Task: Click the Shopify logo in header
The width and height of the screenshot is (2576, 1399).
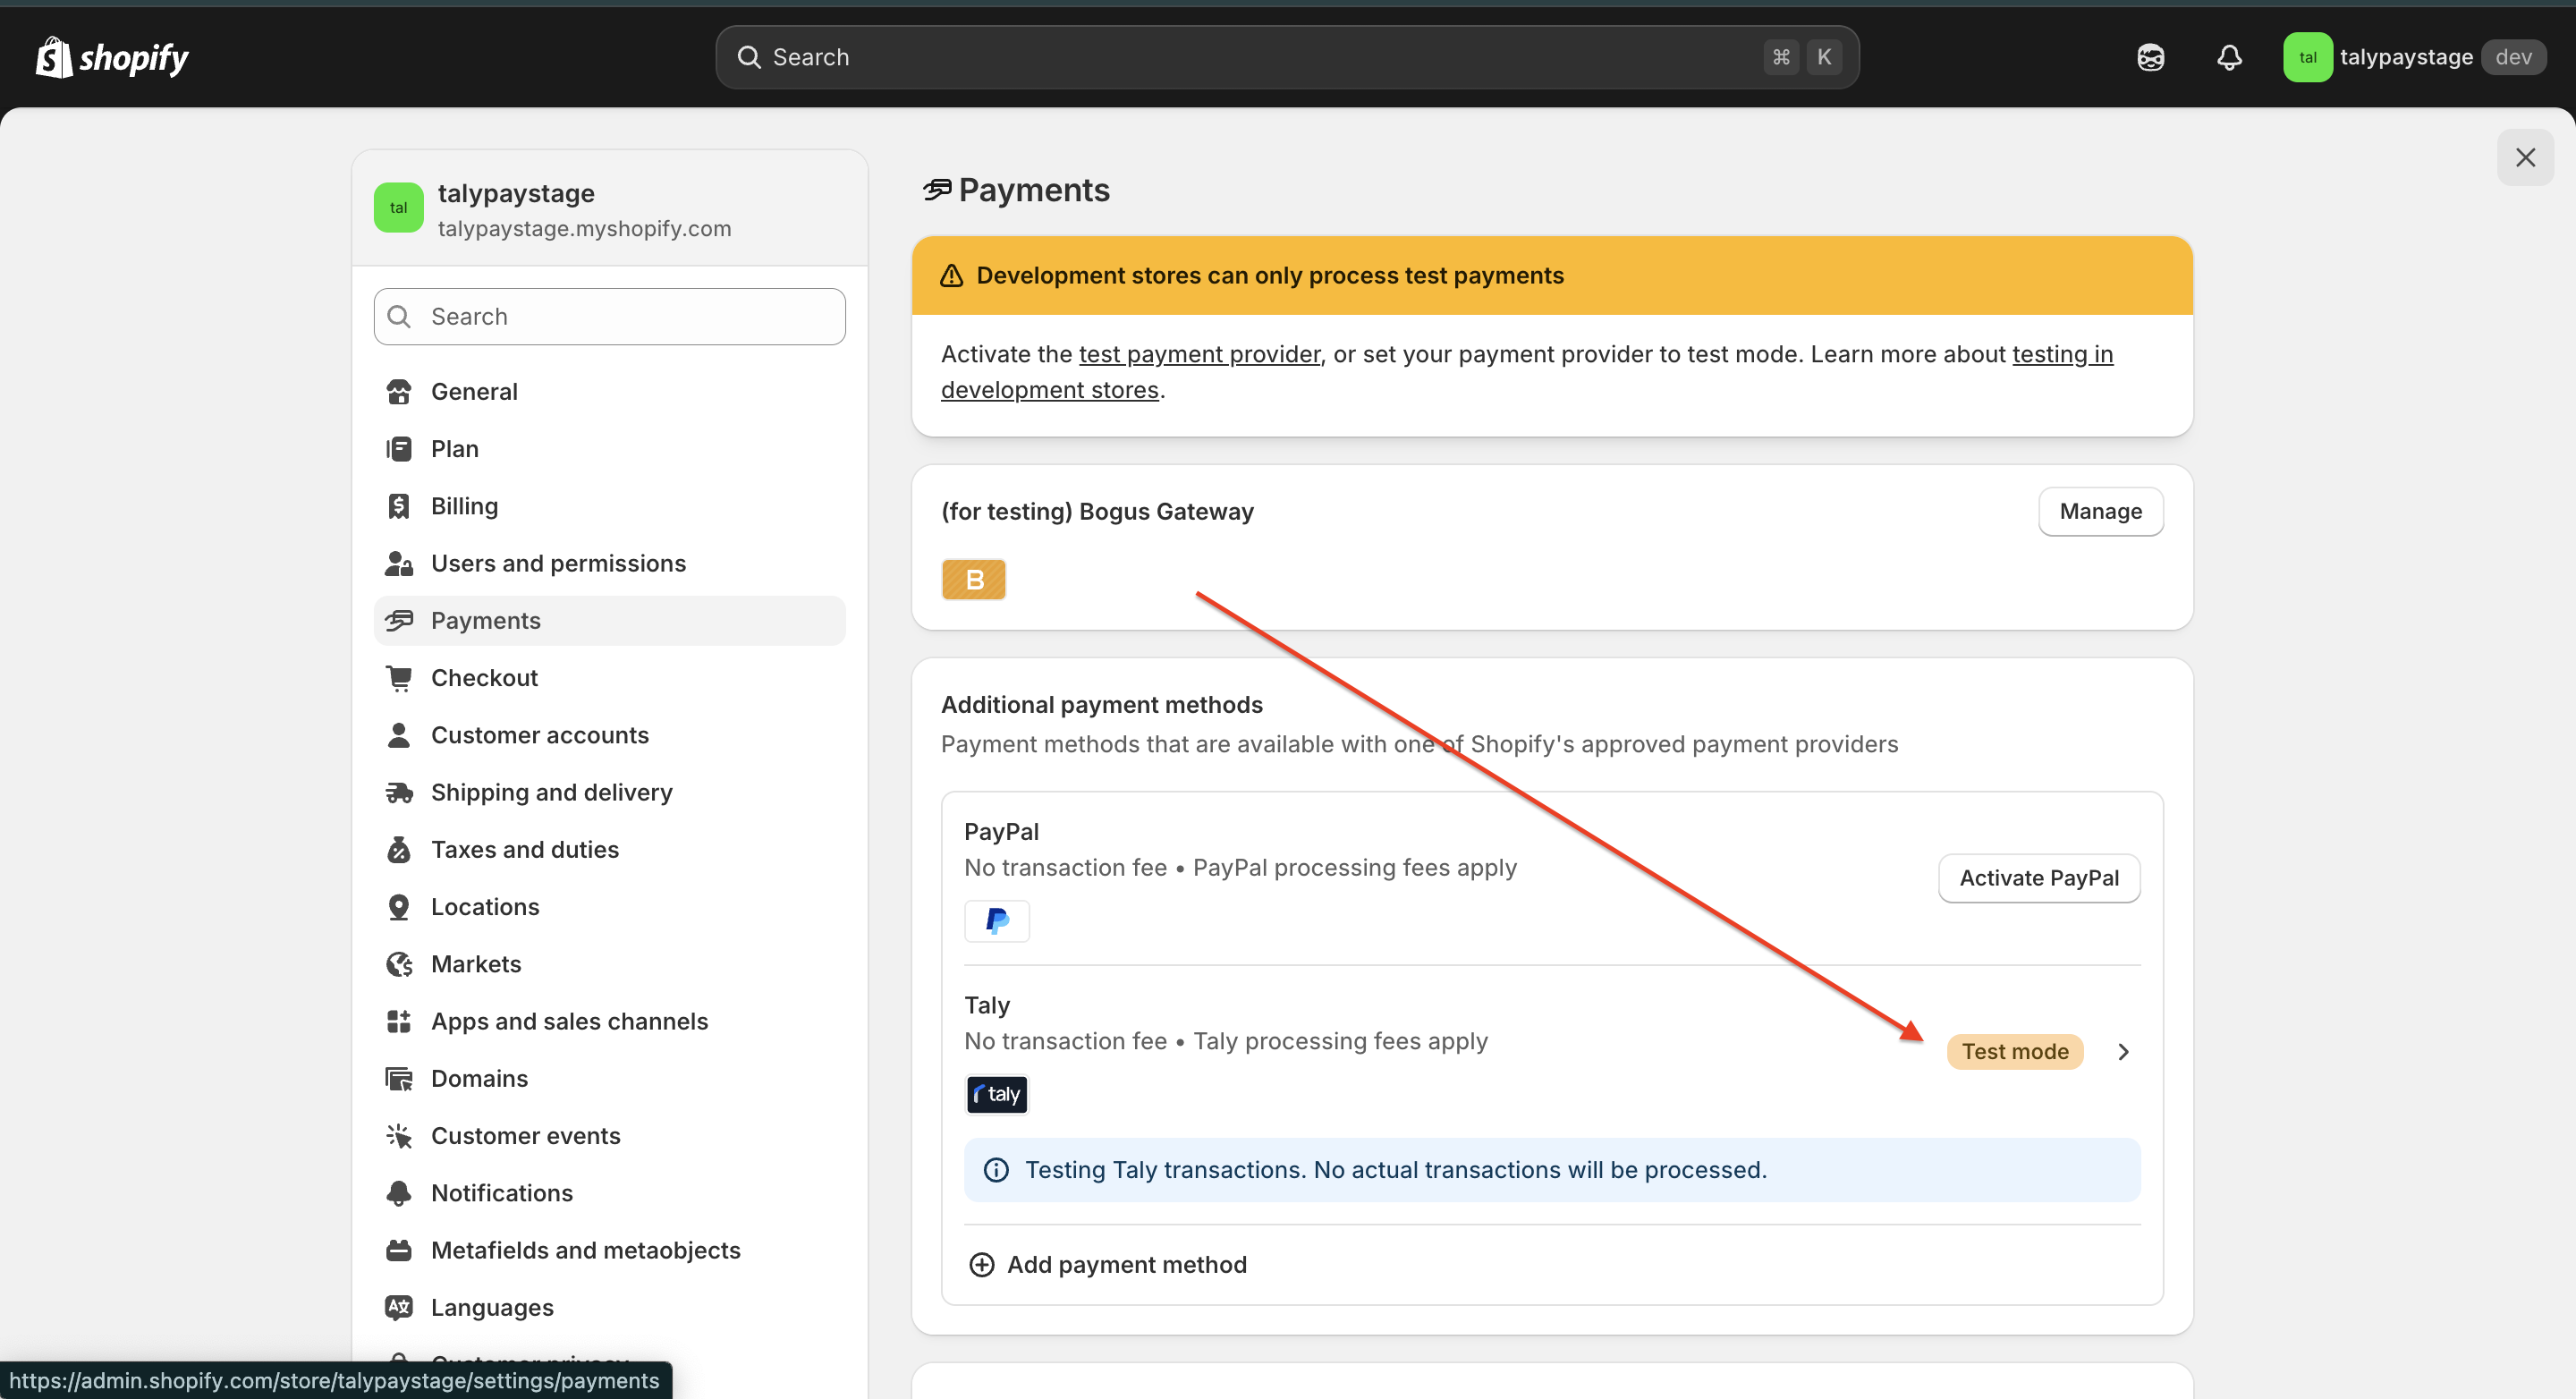Action: (x=112, y=58)
